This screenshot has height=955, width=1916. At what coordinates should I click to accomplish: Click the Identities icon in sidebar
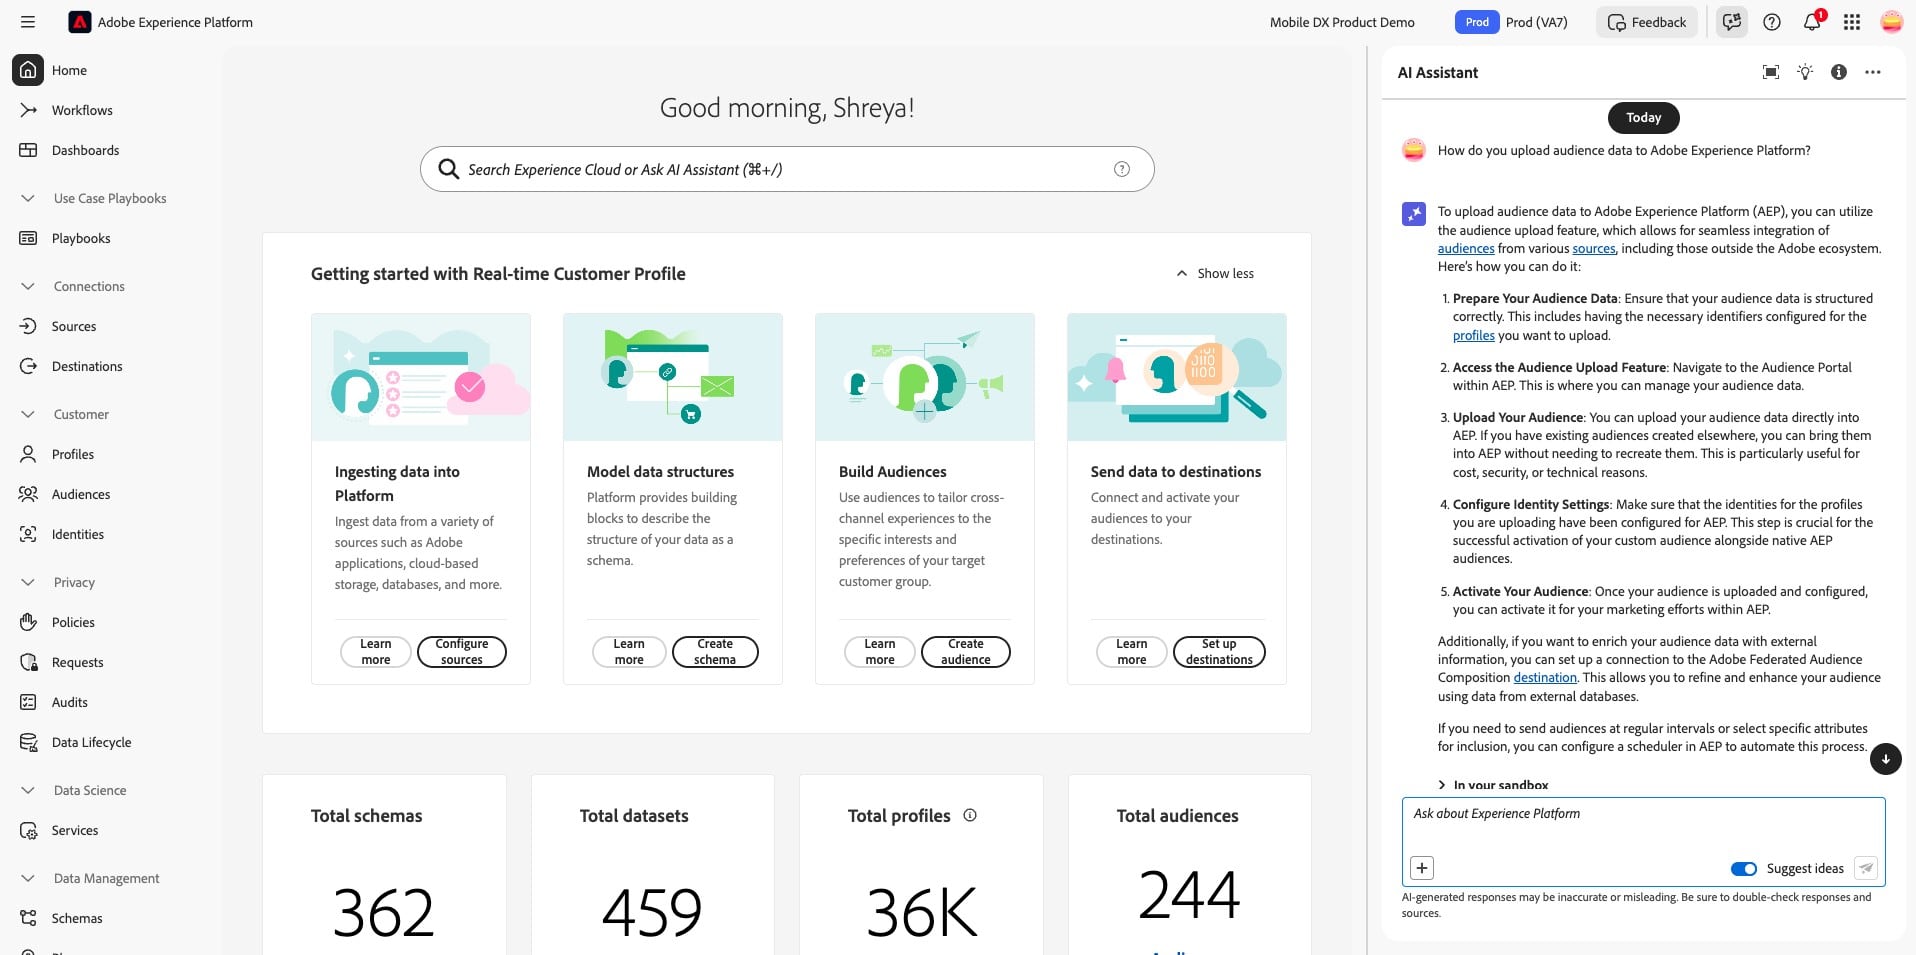pyautogui.click(x=28, y=534)
